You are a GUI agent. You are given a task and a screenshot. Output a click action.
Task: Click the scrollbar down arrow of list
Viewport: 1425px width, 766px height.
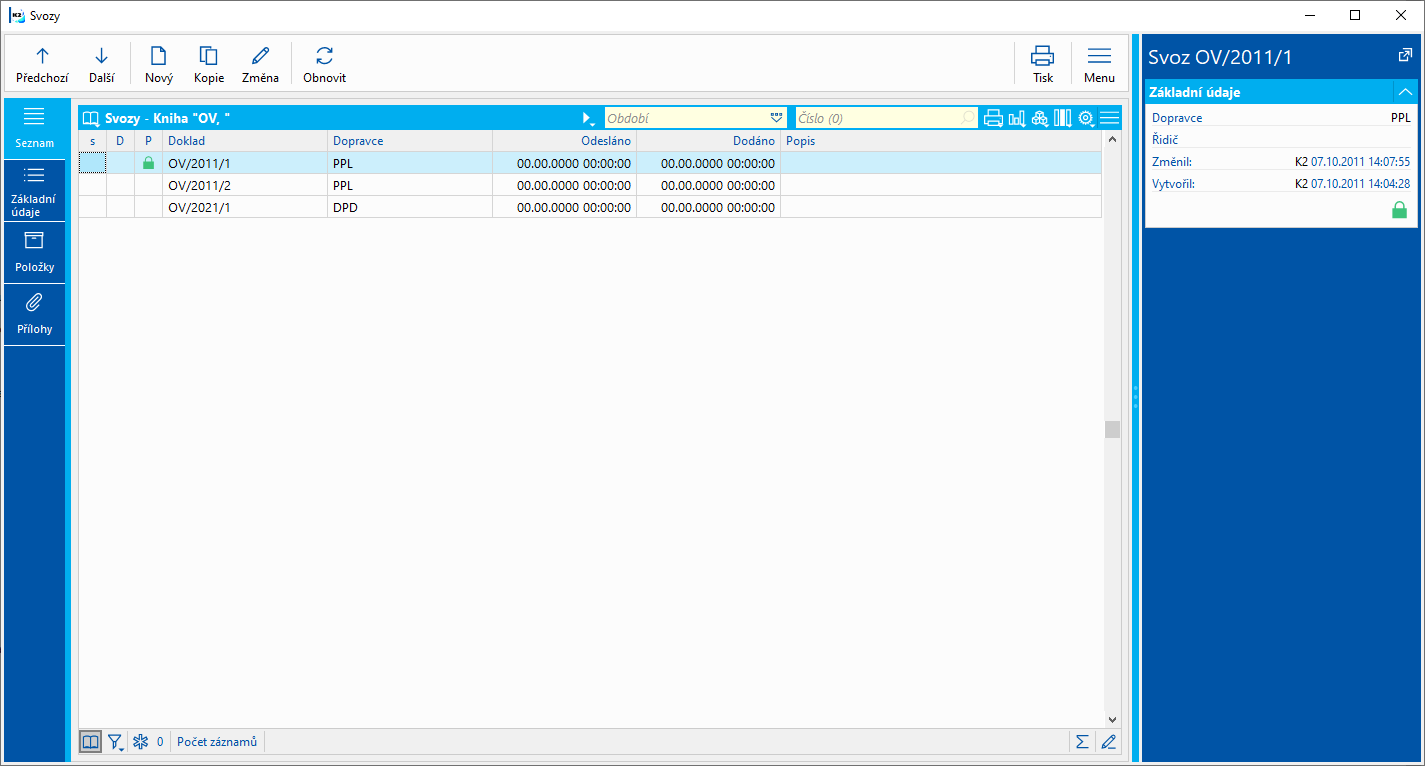(1112, 719)
